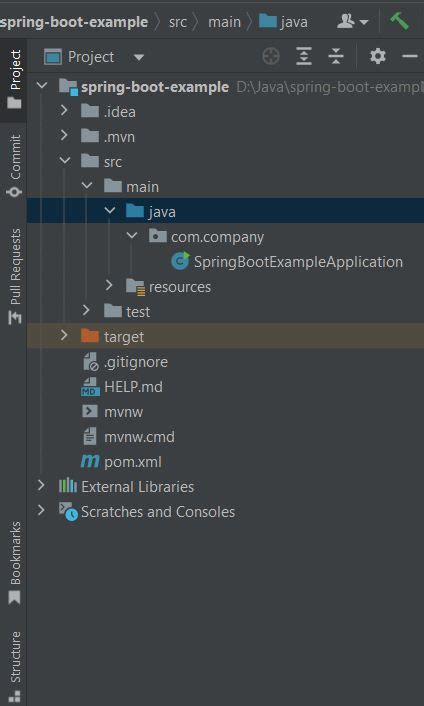Expand the resources folder
This screenshot has width=424, height=706.
click(109, 285)
